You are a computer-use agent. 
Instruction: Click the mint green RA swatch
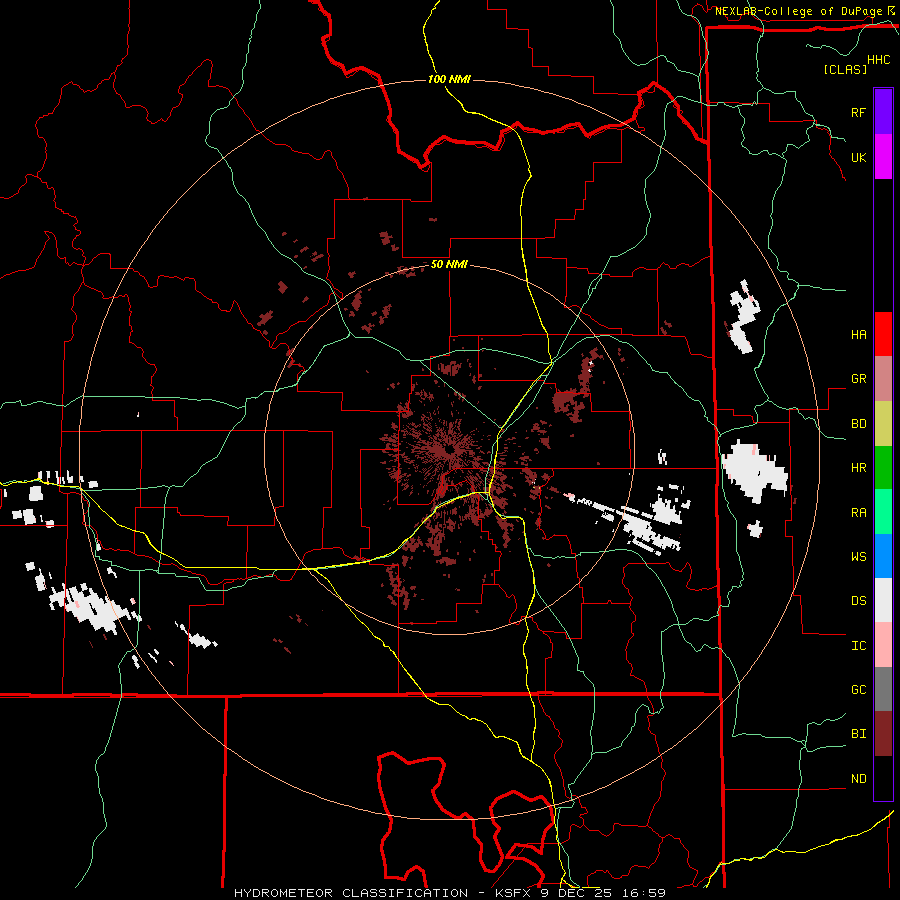point(883,512)
